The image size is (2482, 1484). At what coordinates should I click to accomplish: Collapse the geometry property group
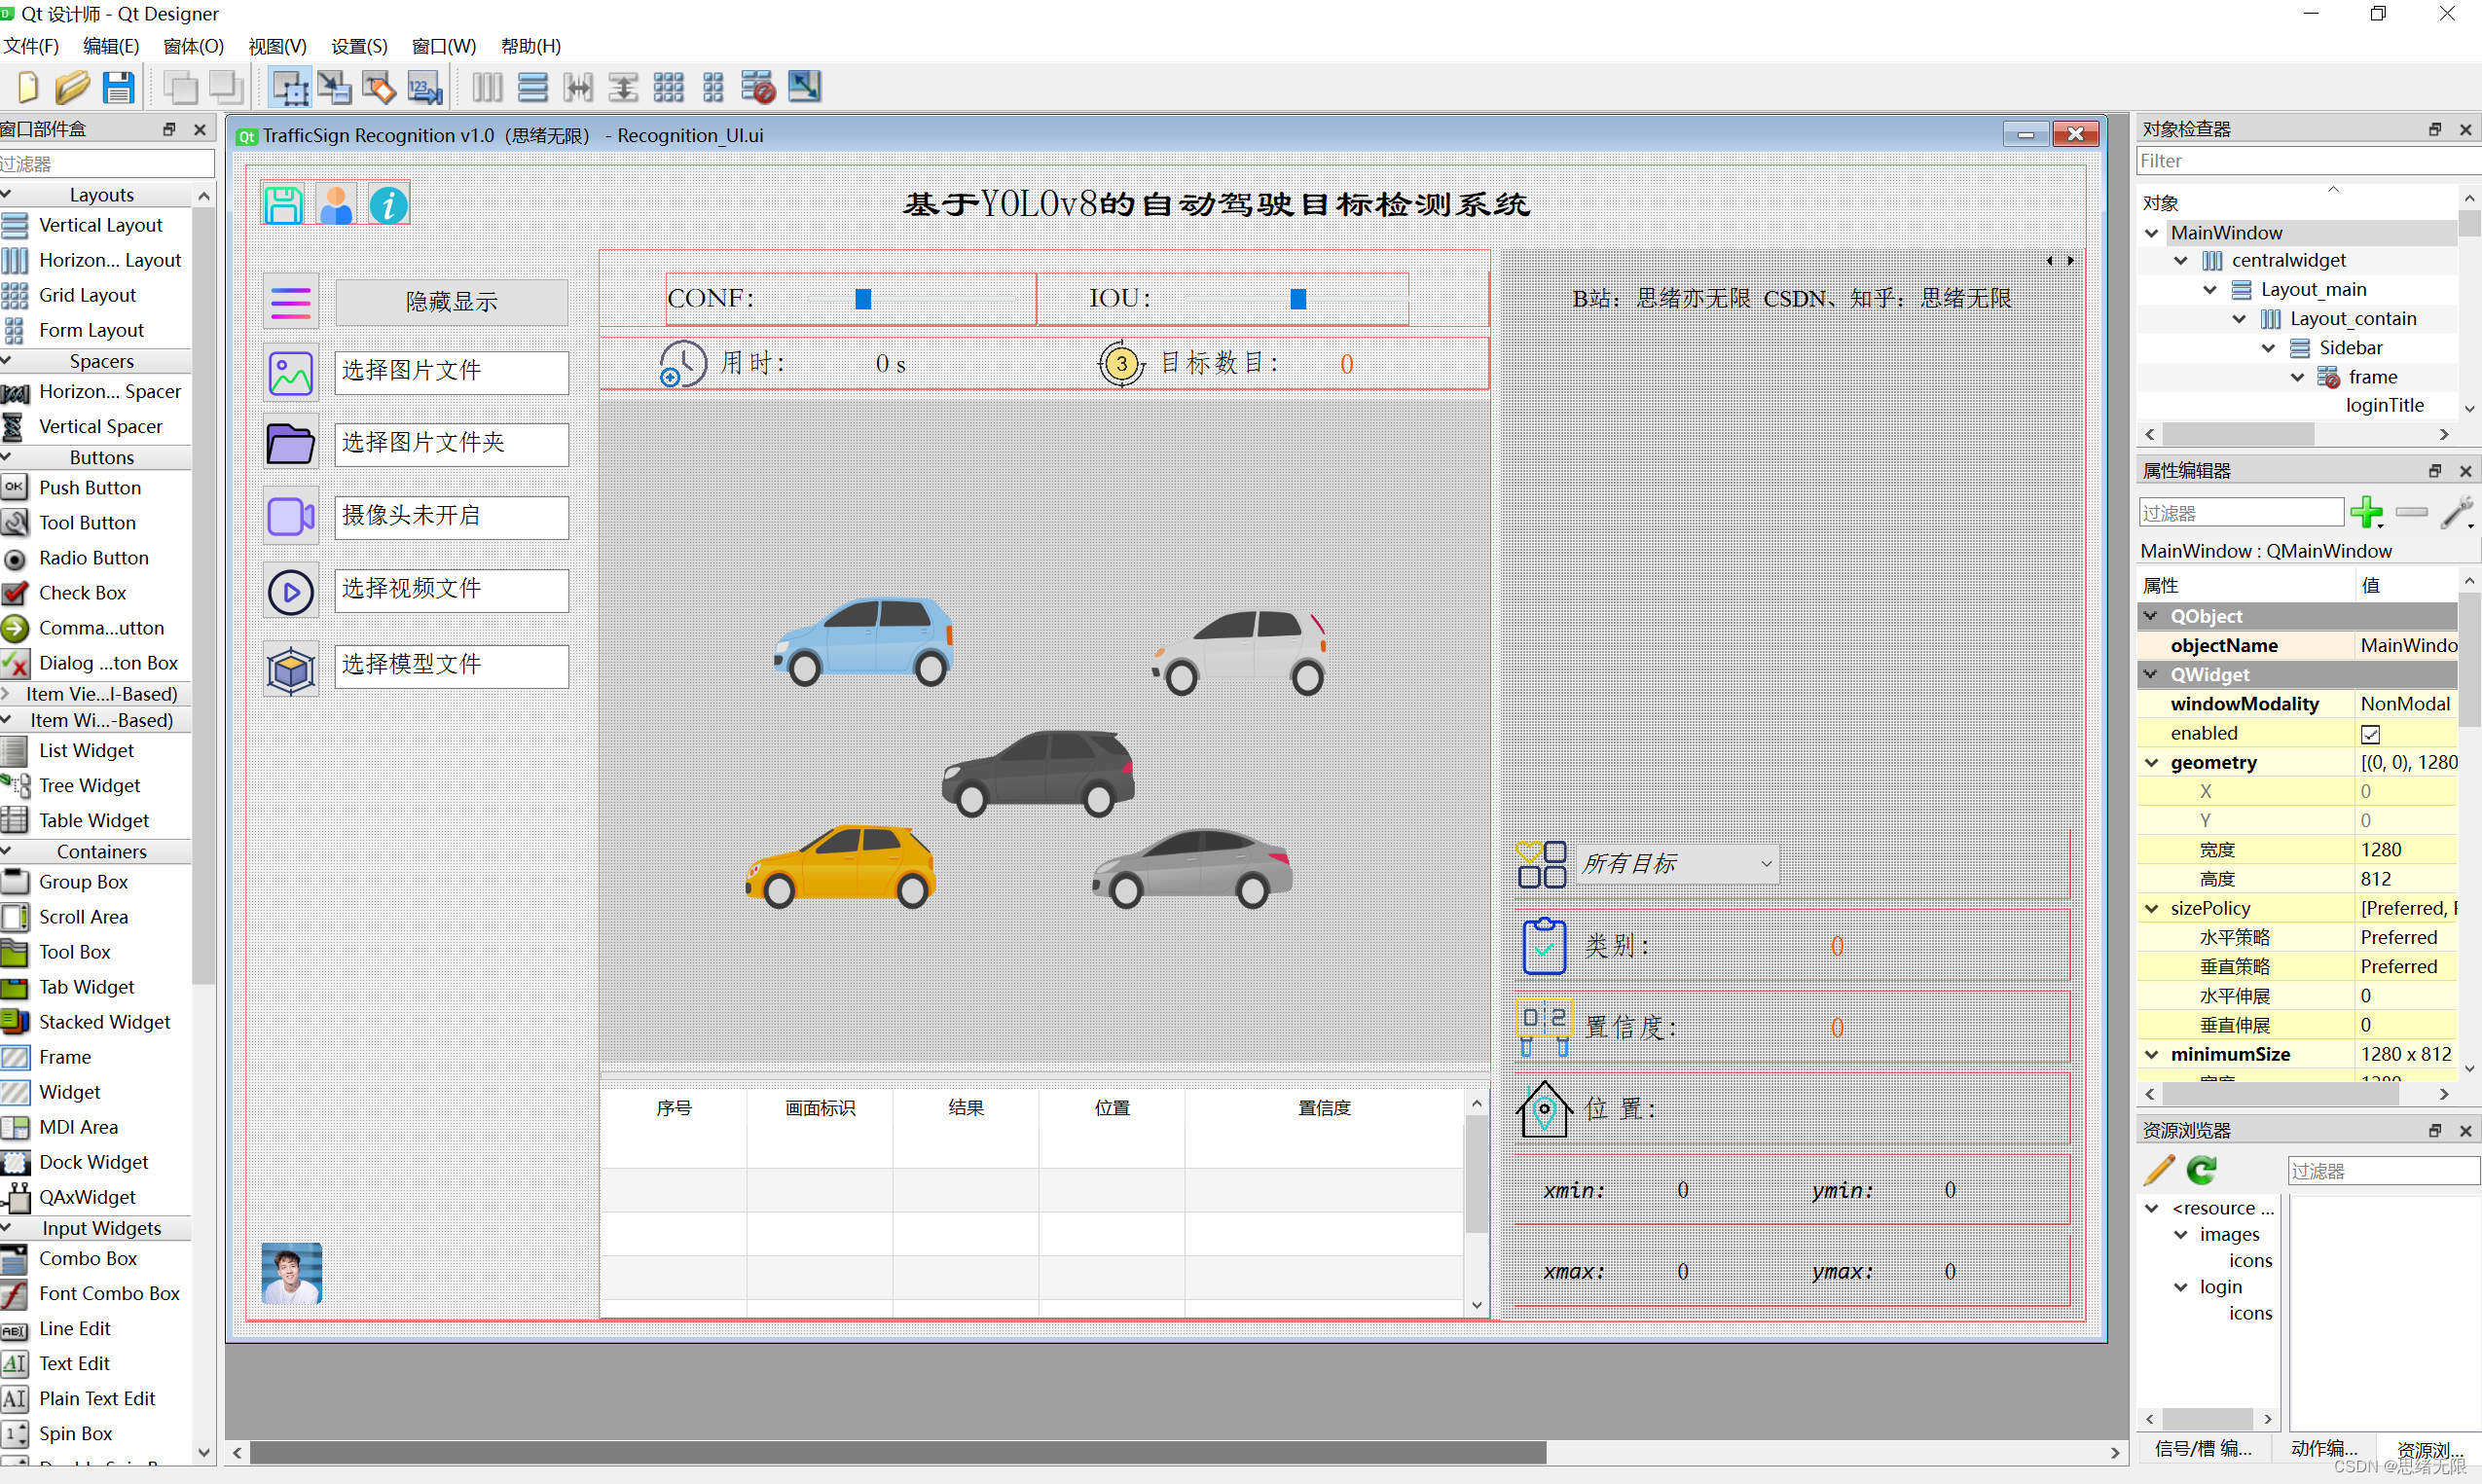[2151, 763]
